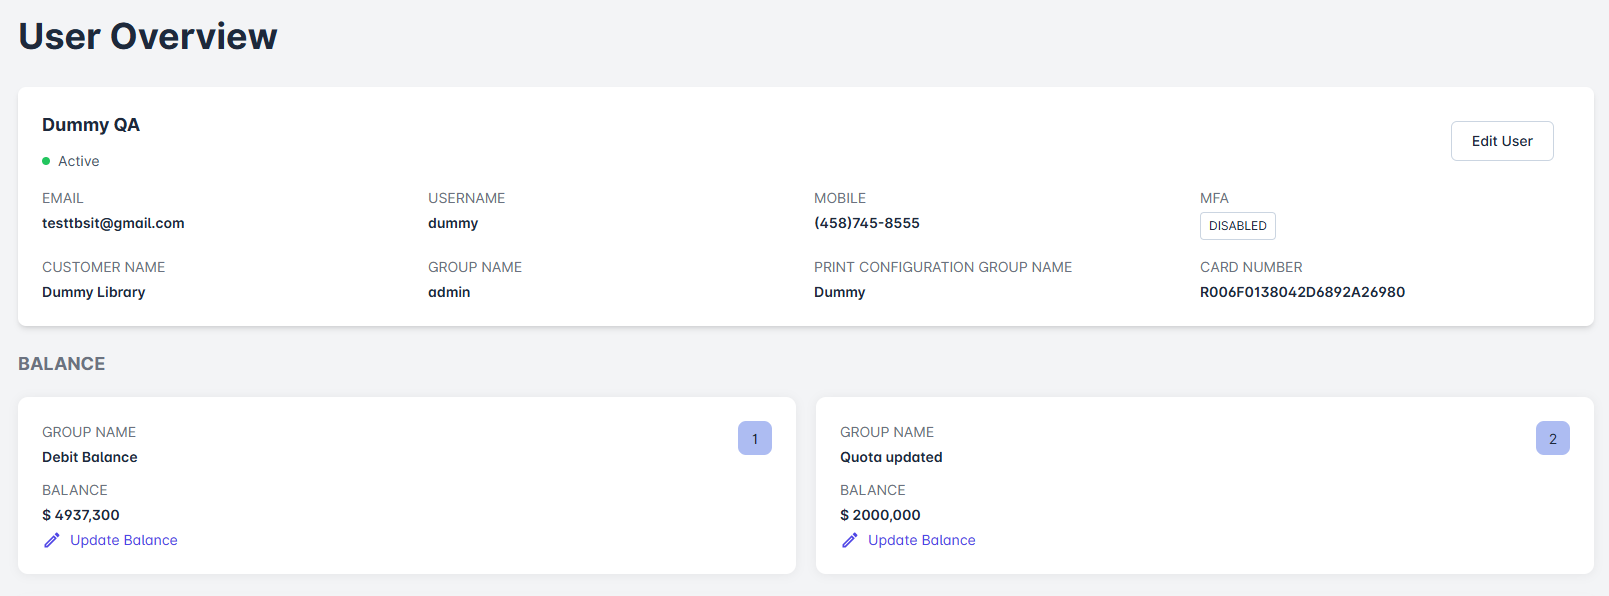Select the email testtbsit@gmail.com
The width and height of the screenshot is (1609, 596).
113,223
